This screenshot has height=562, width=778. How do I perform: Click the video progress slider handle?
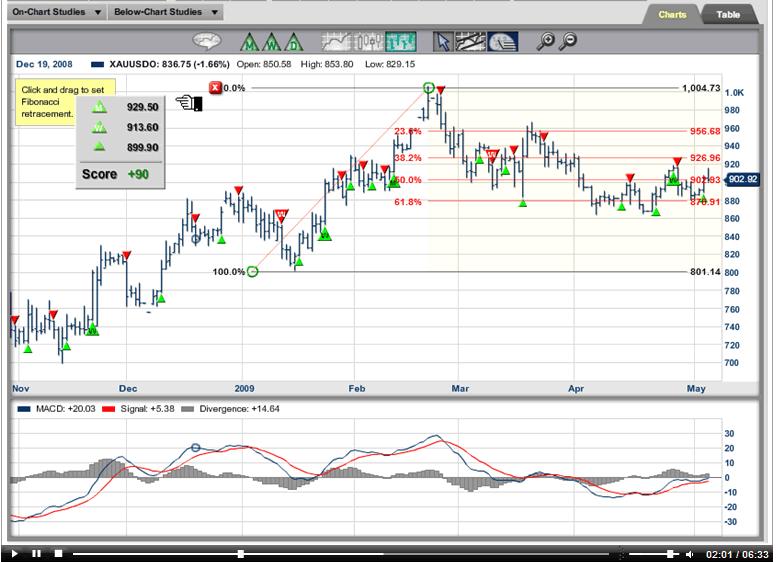(x=241, y=554)
